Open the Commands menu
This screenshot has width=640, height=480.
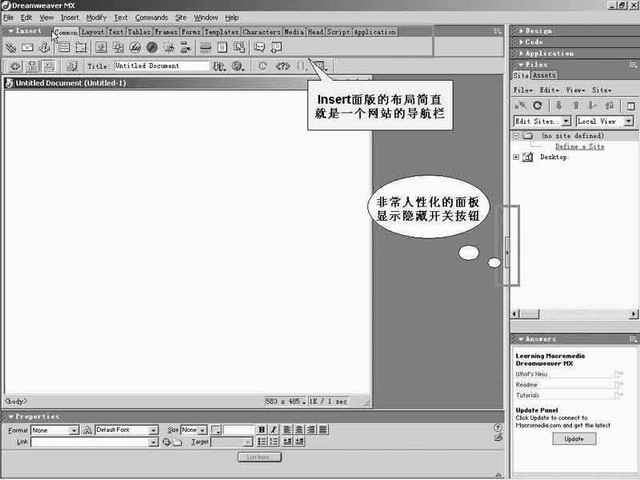pyautogui.click(x=151, y=18)
